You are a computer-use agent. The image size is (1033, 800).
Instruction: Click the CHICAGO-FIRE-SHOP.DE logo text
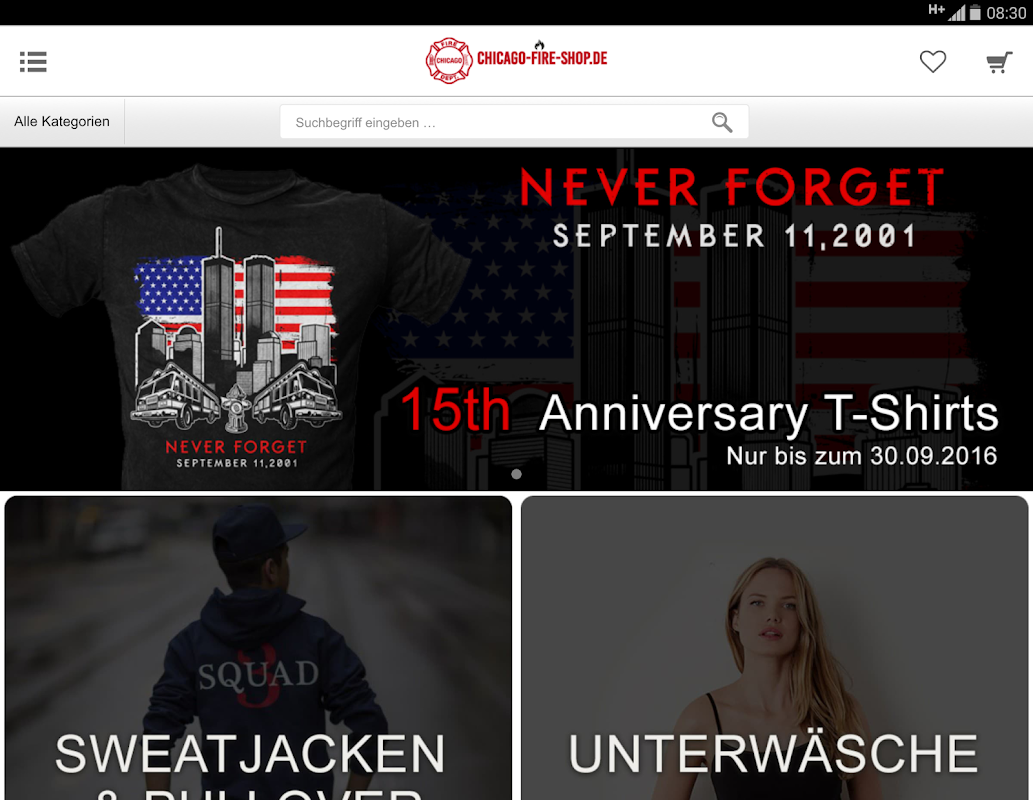coord(542,58)
